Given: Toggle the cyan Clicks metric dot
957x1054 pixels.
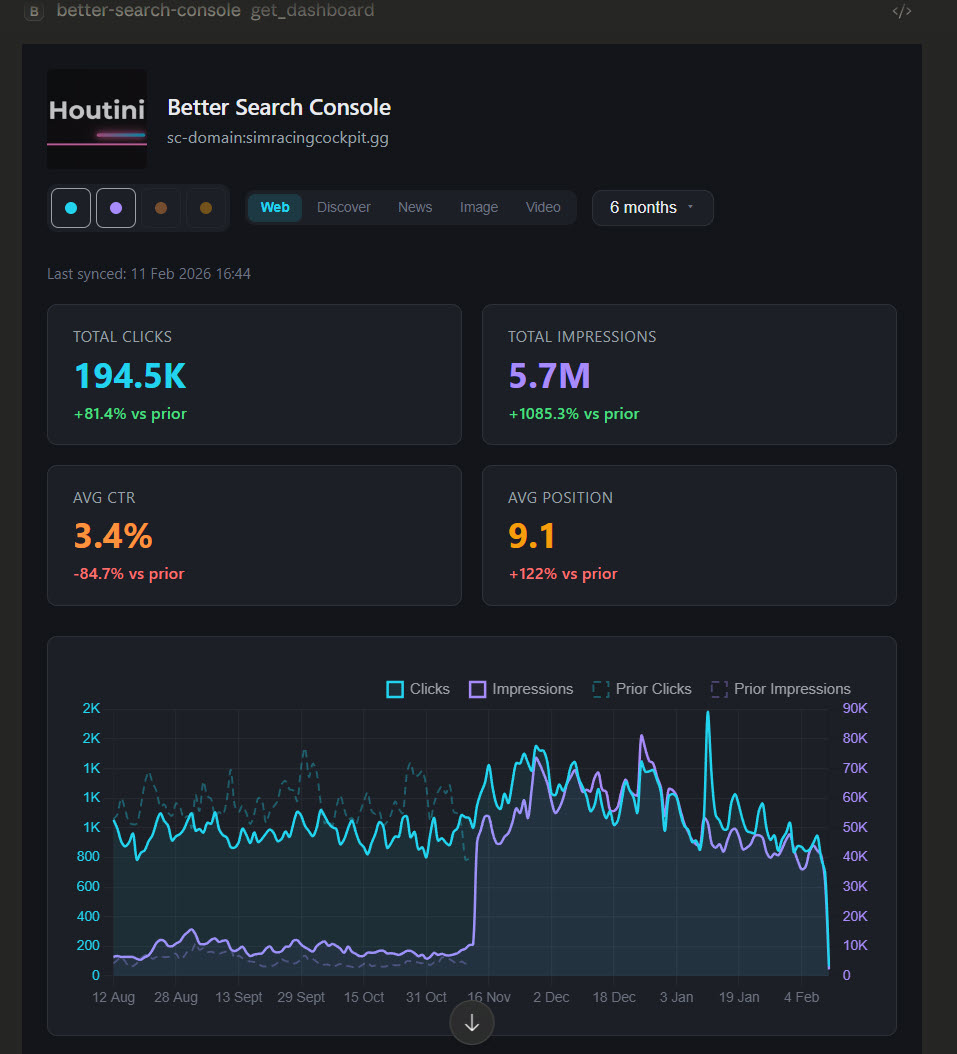Looking at the screenshot, I should 70,207.
